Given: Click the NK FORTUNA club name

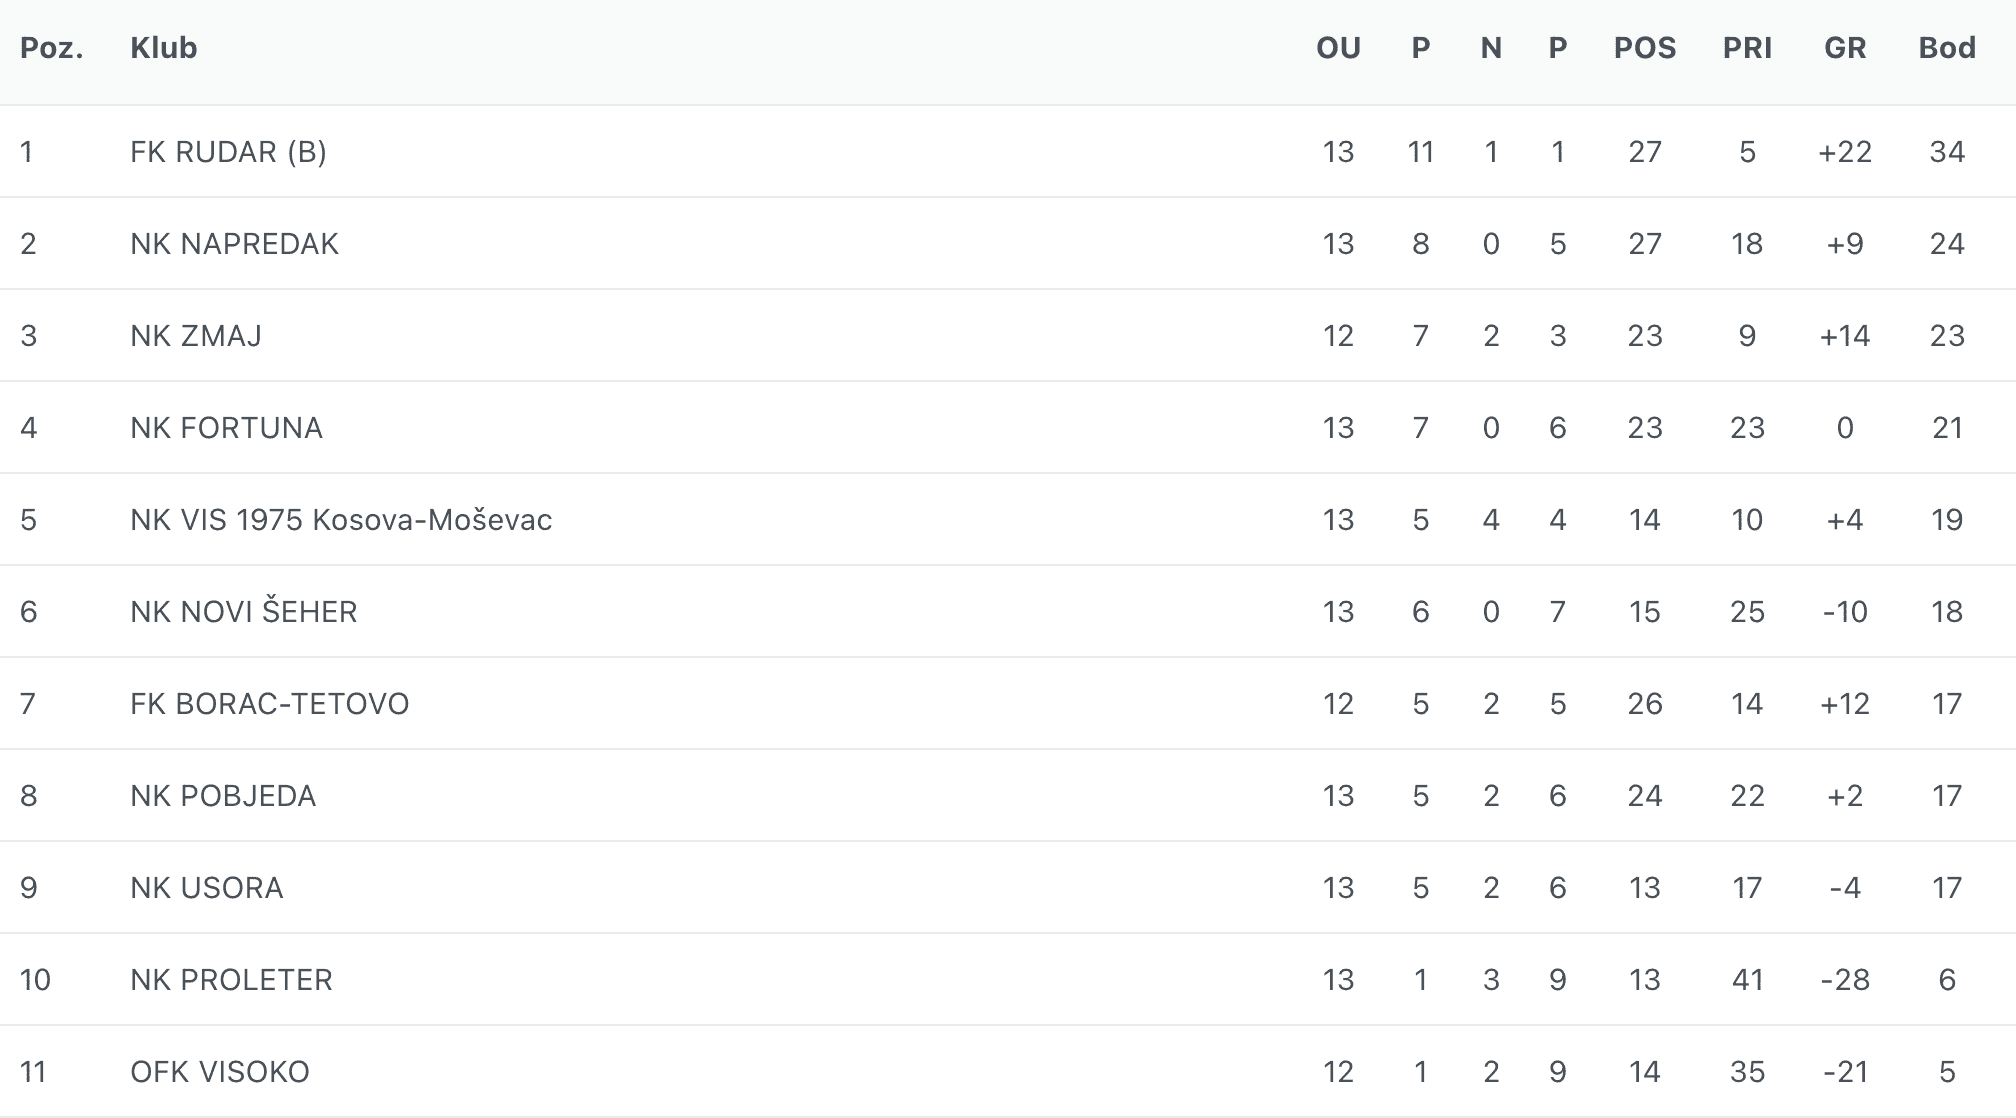Looking at the screenshot, I should click(226, 428).
